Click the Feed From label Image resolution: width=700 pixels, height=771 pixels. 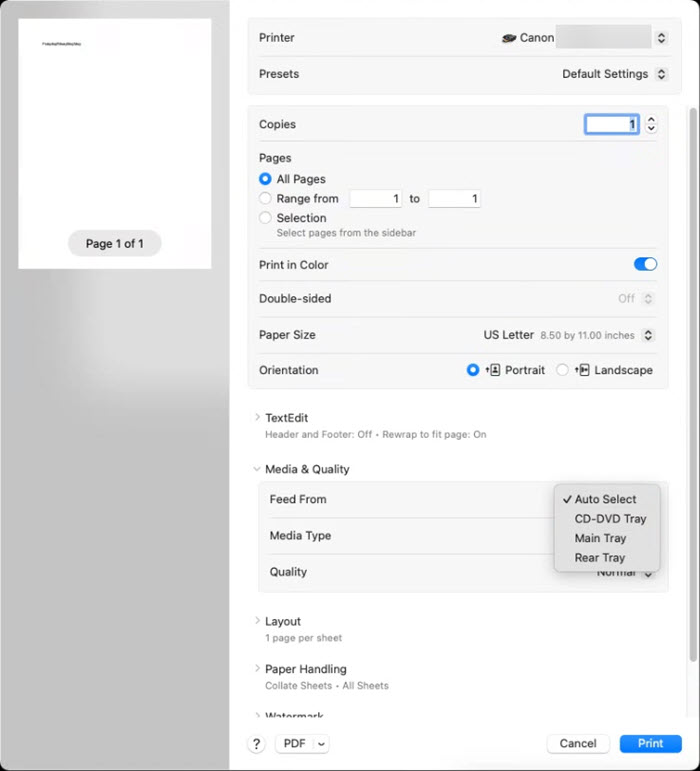(298, 499)
